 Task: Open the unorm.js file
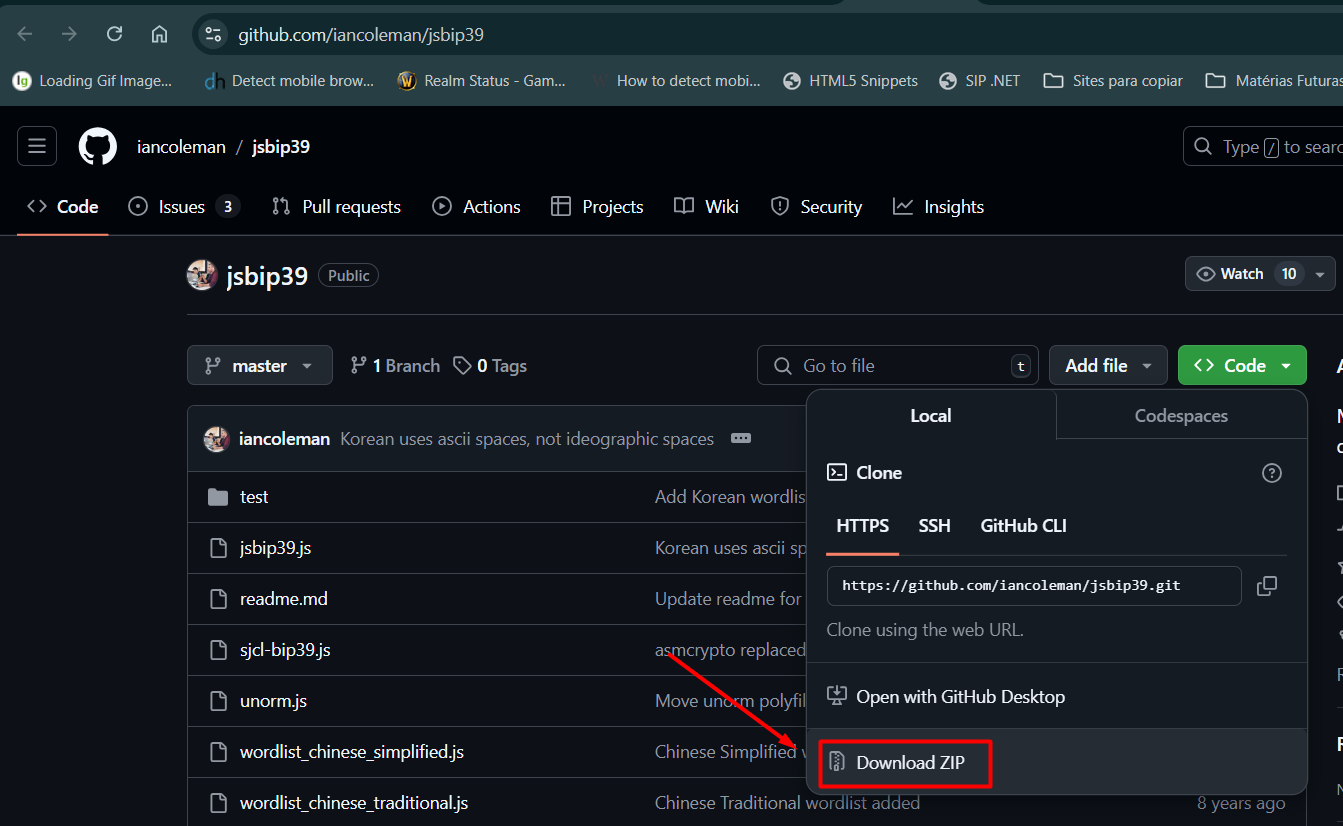(x=273, y=701)
